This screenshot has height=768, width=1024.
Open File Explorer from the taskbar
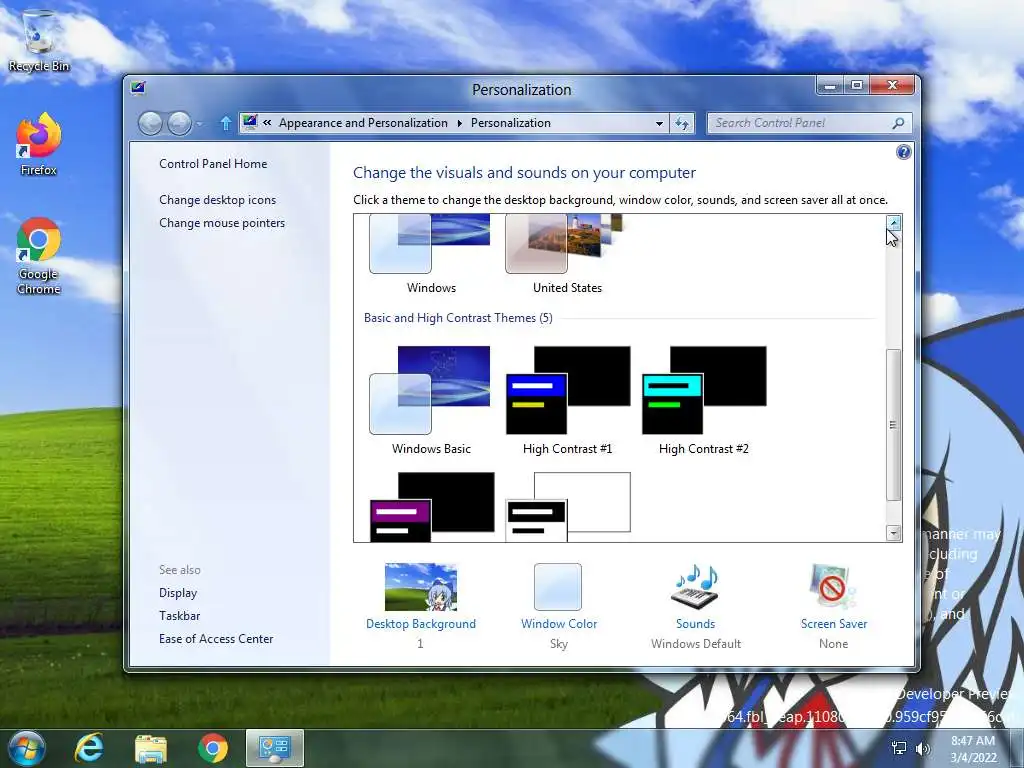pos(151,748)
